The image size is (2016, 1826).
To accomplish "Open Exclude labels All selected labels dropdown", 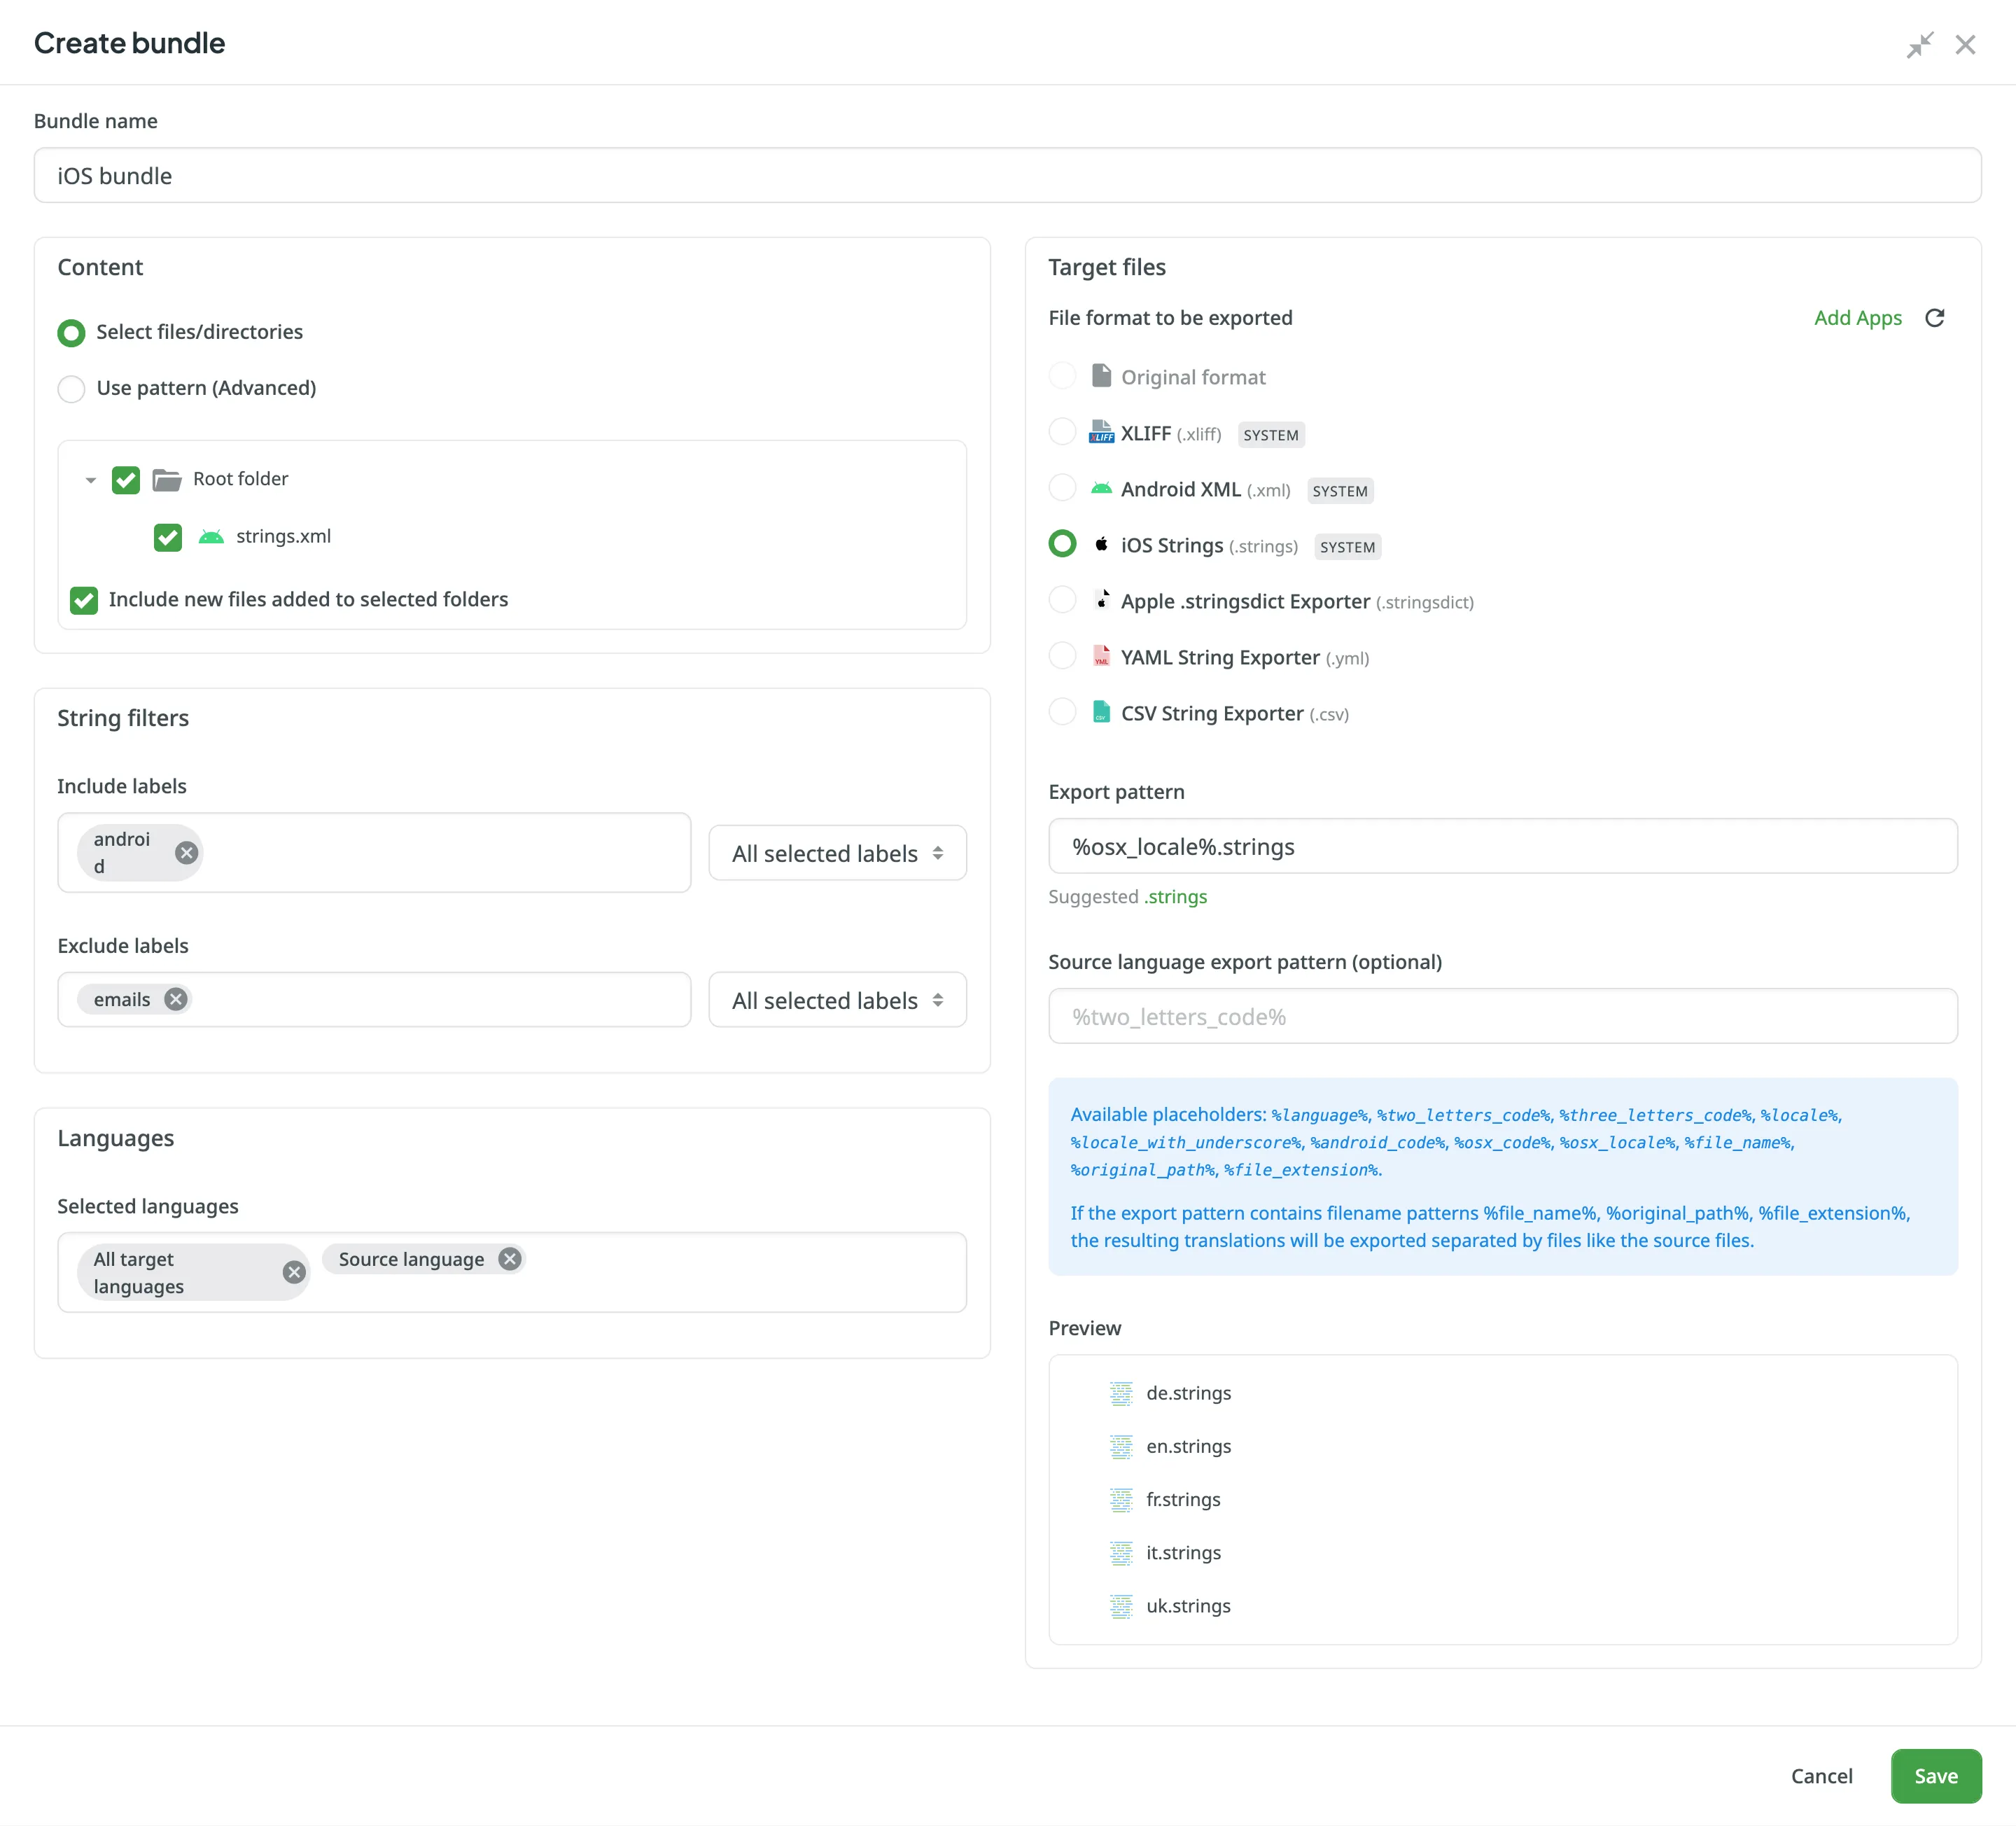I will 837,1000.
